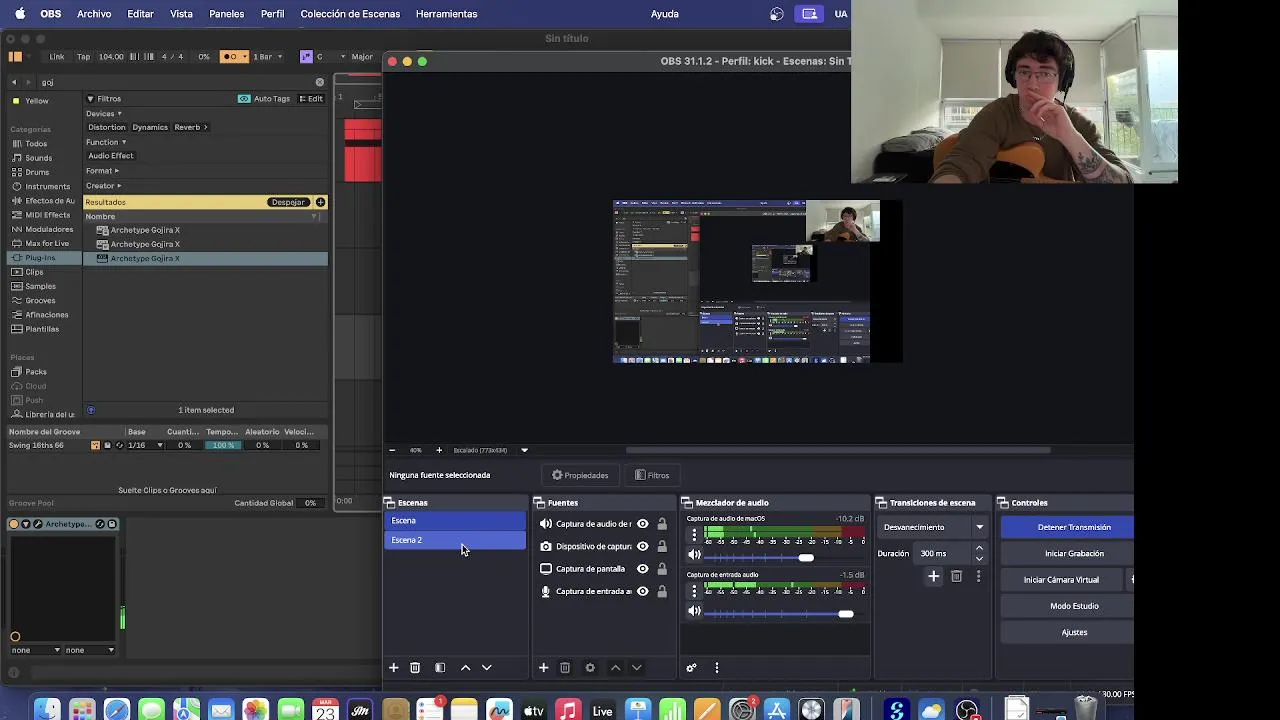Viewport: 1280px width, 720px height.
Task: Open audio mixer three-dot menu at bottom
Action: tap(716, 667)
